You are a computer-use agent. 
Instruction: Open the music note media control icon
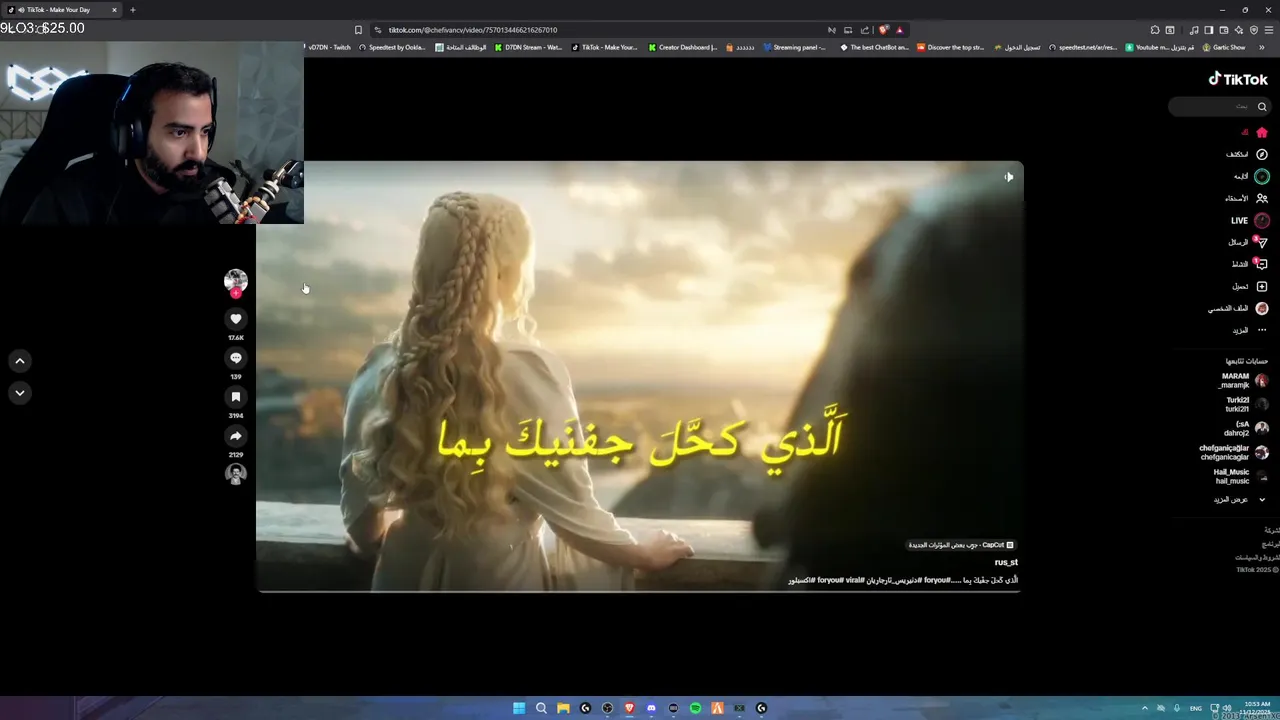1194,30
